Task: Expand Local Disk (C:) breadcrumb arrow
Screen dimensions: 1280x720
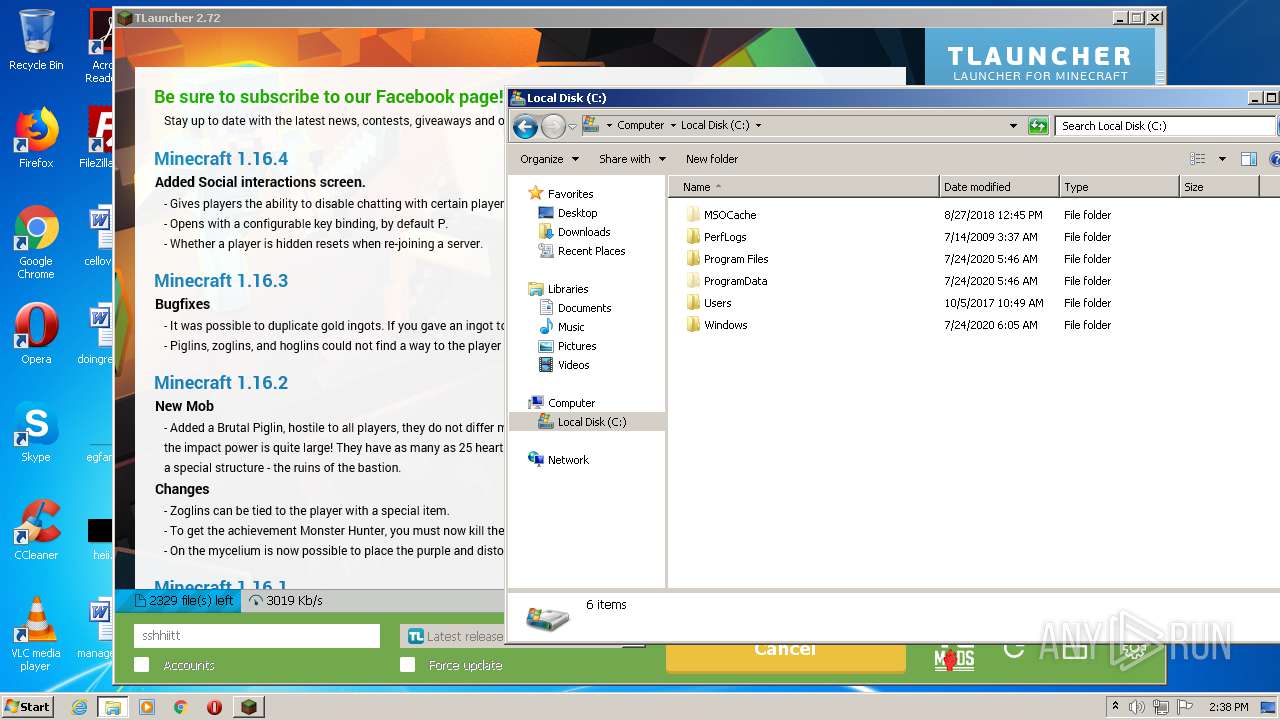Action: 758,126
